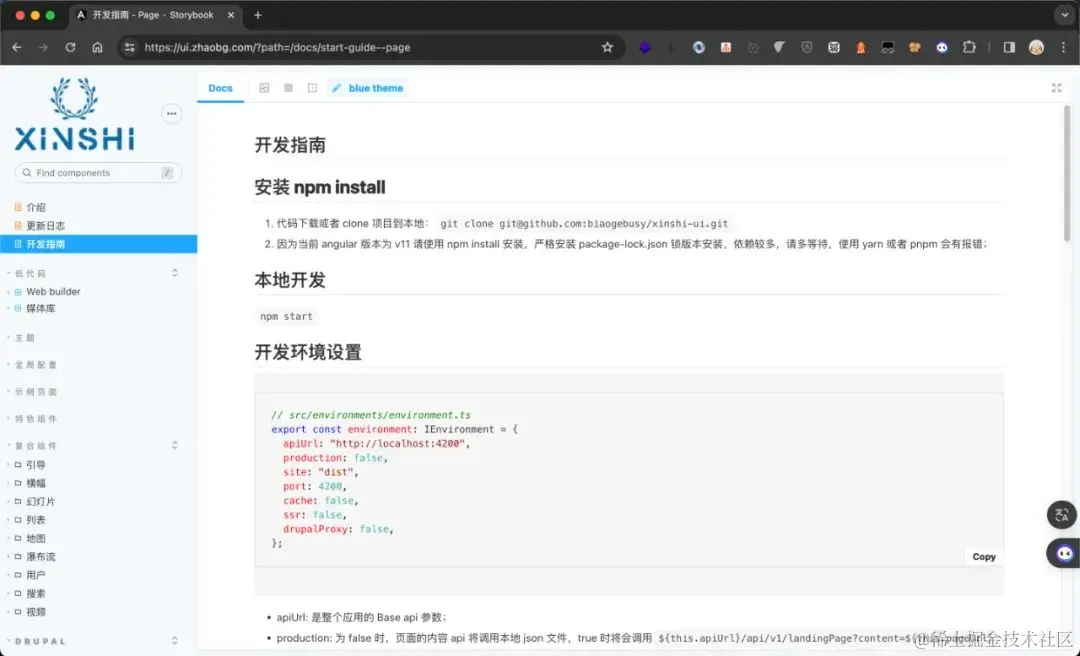
Task: Click the folder icon beside 媒体库
Action: point(18,308)
